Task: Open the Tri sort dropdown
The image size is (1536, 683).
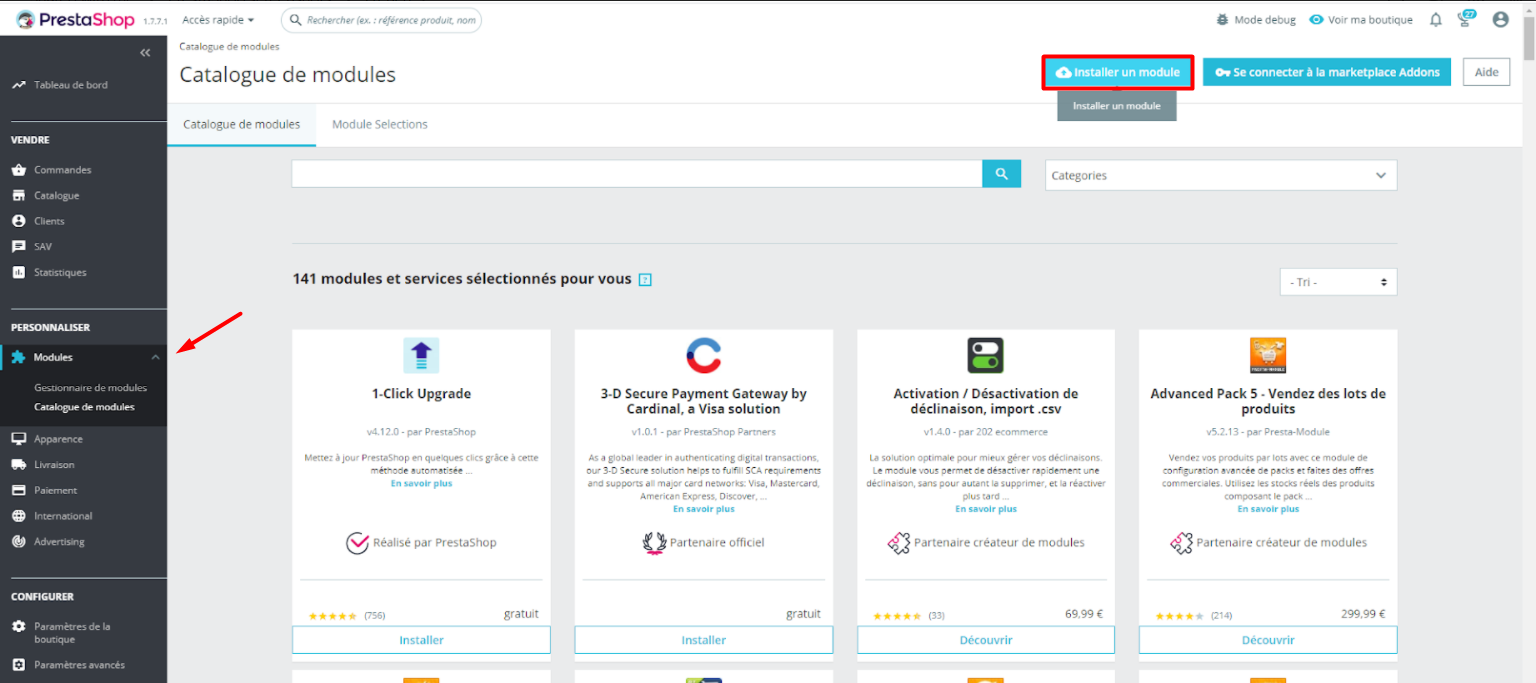Action: click(1338, 282)
